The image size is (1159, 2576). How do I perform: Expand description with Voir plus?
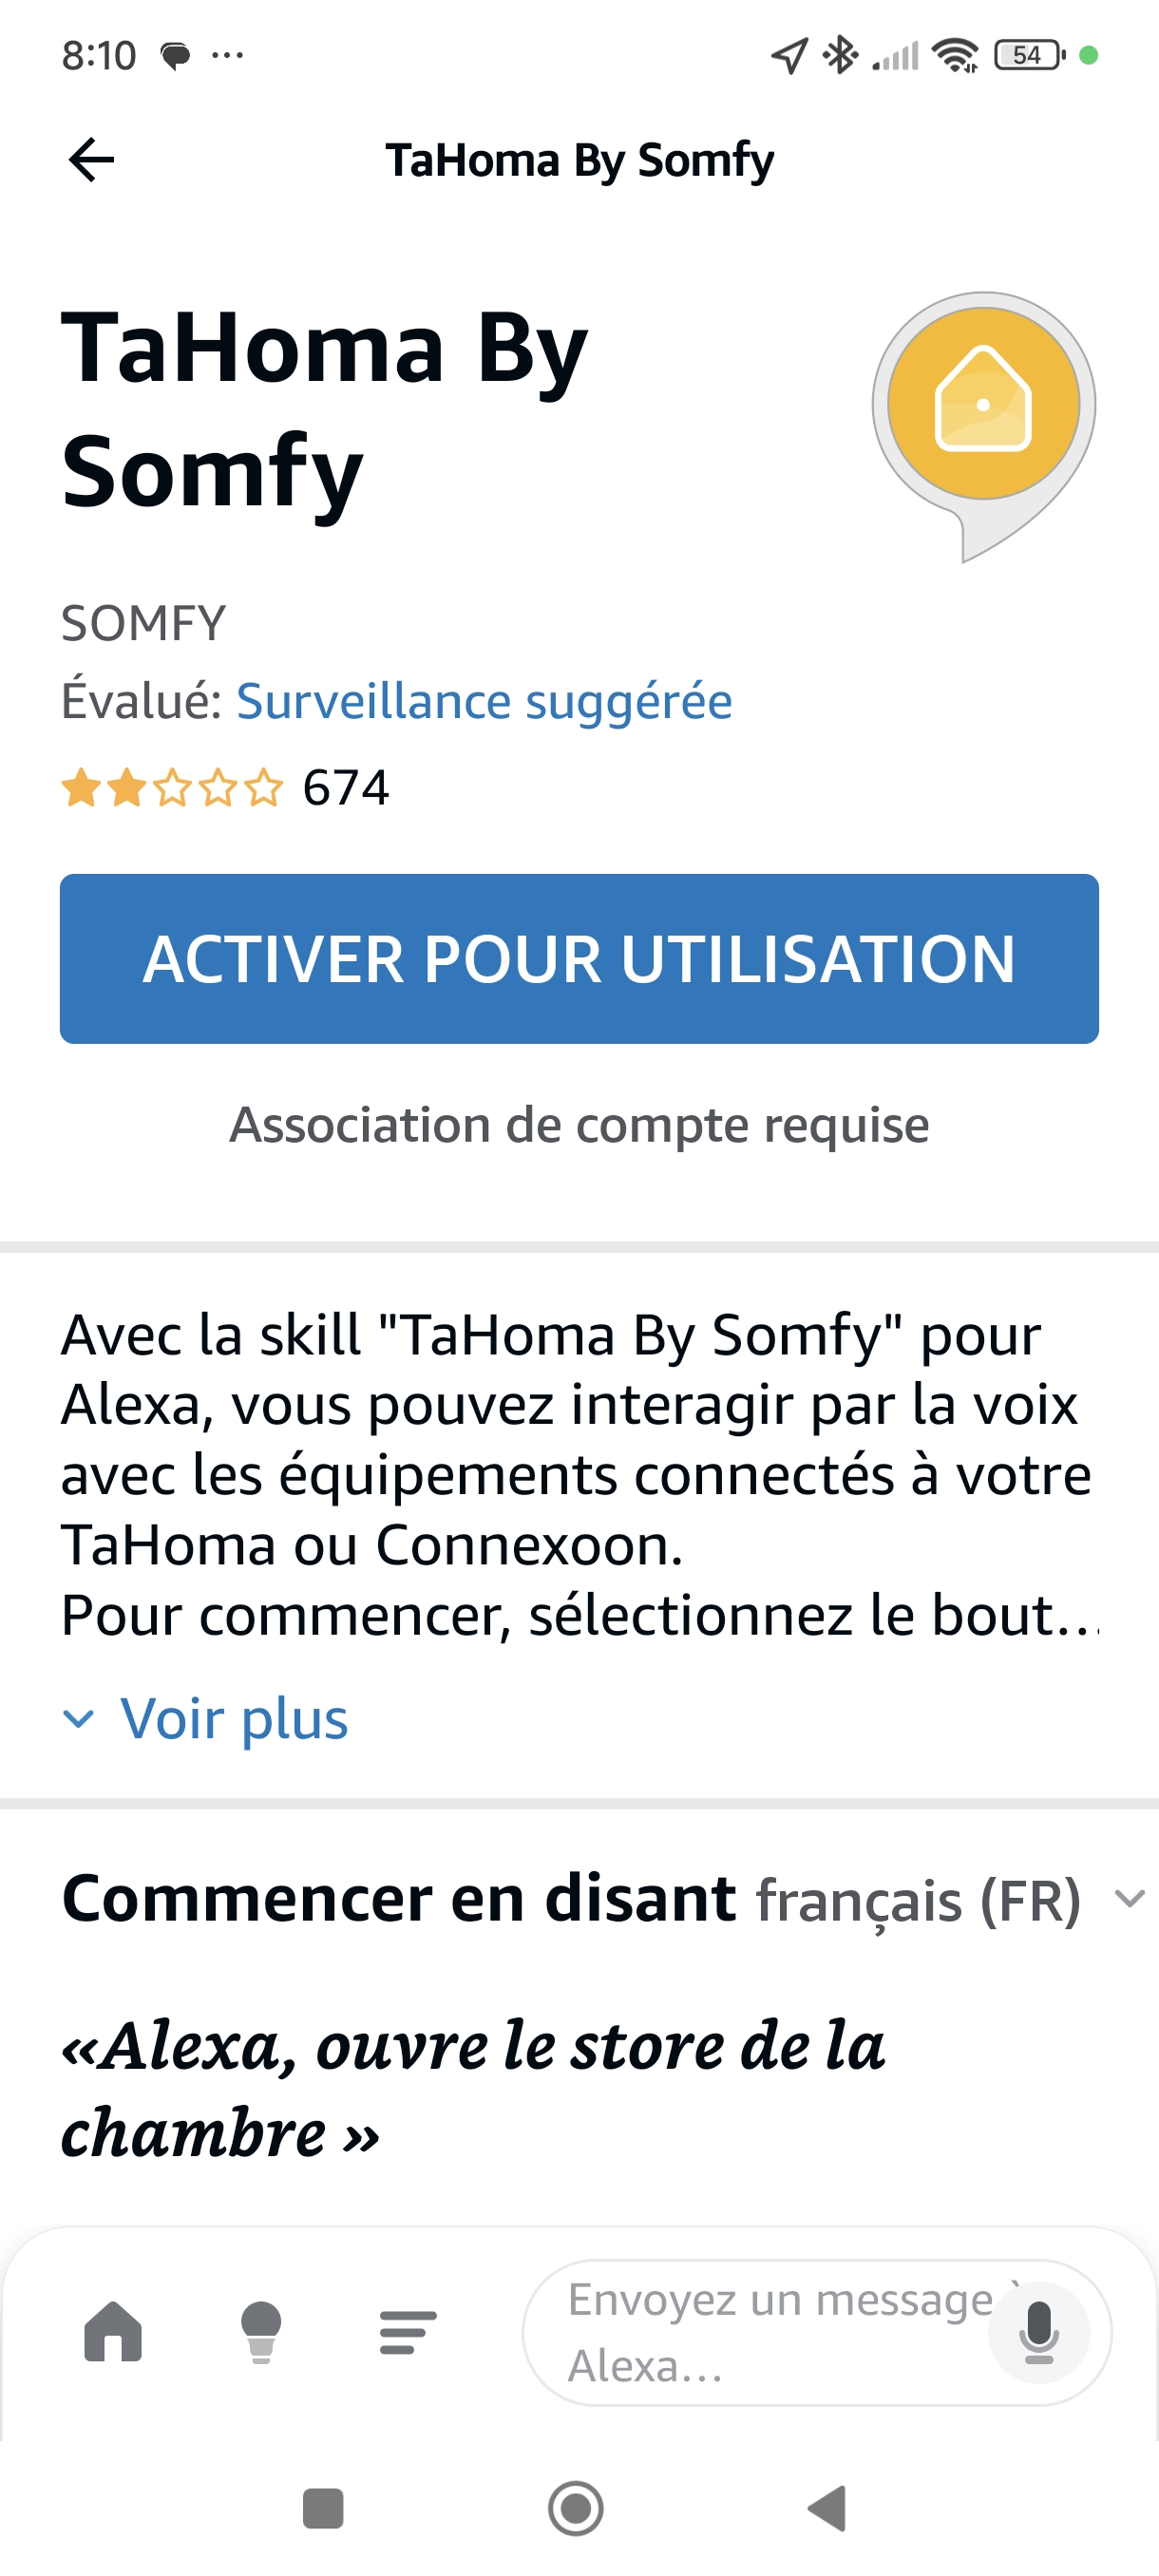pyautogui.click(x=234, y=1719)
